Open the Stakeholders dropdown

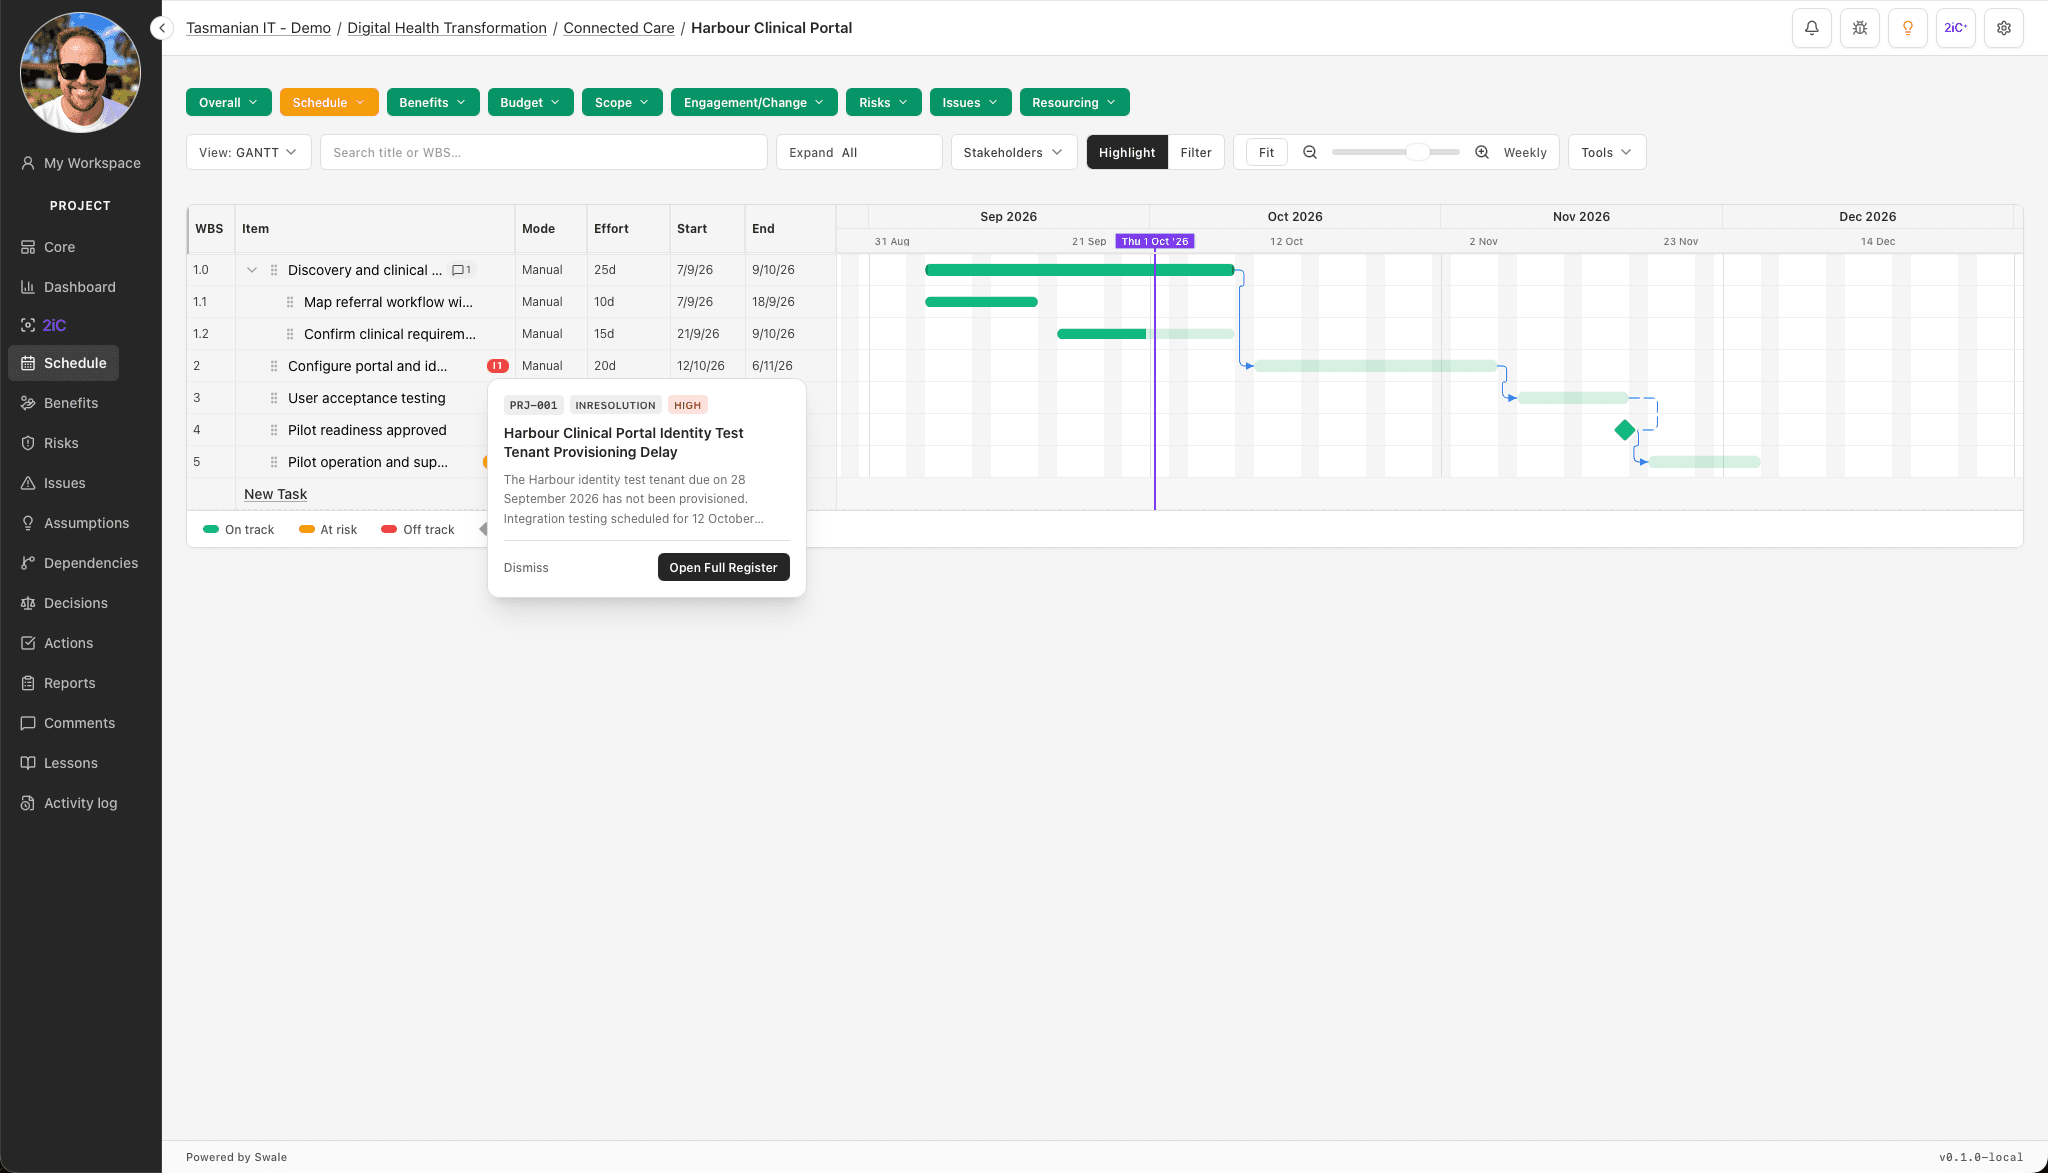(1013, 152)
